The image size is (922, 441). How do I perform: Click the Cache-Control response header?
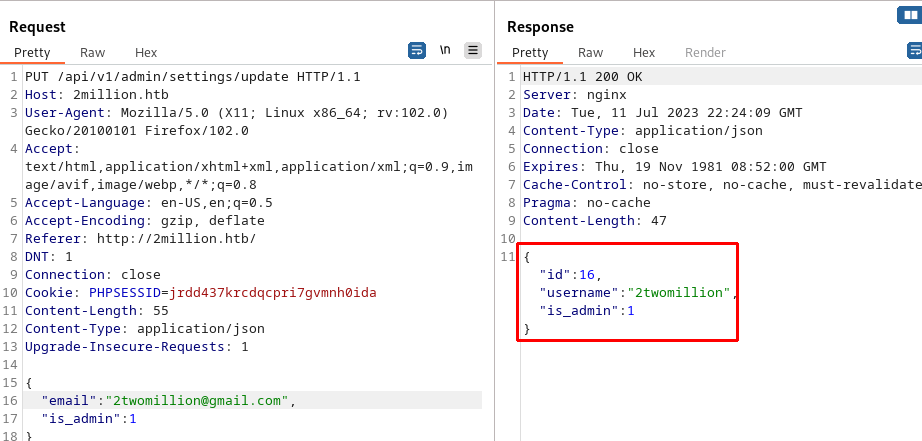(x=722, y=185)
